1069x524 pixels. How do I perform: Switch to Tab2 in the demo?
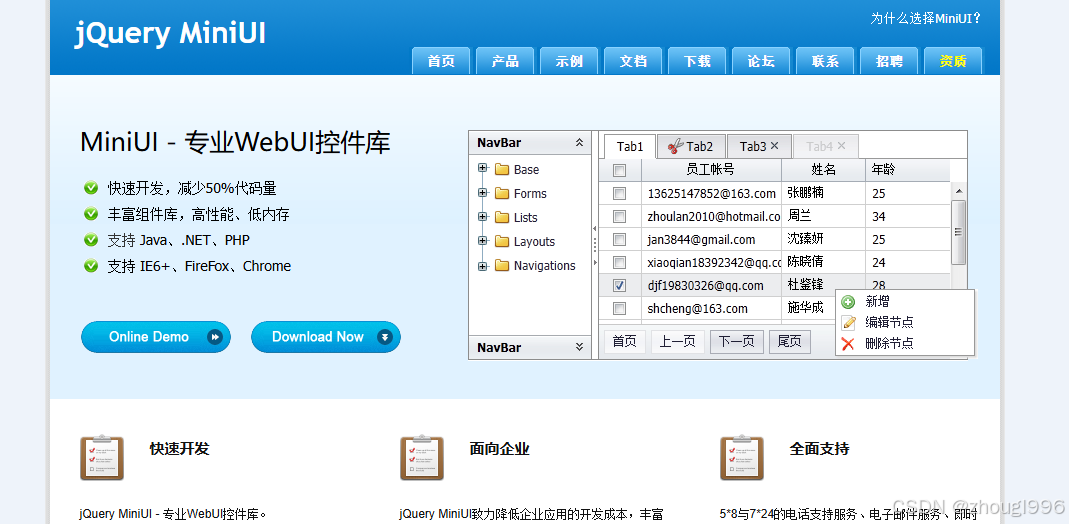click(691, 147)
